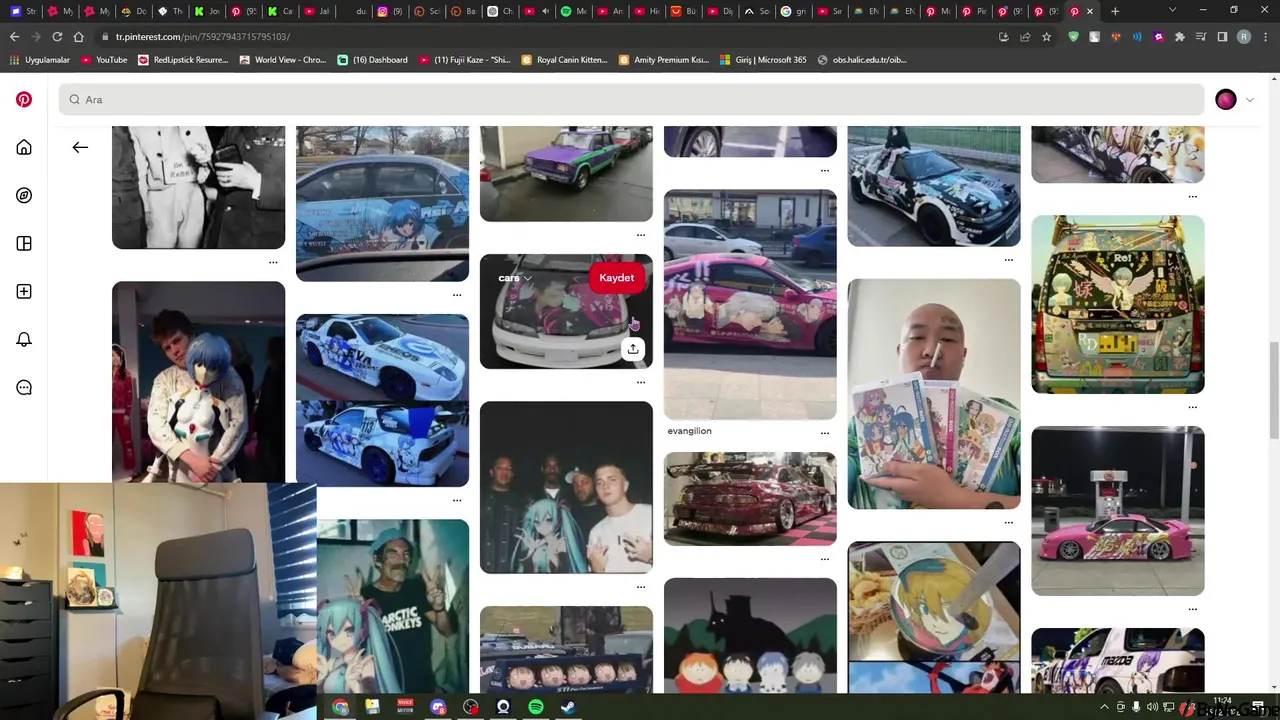This screenshot has height=720, width=1280.
Task: Open the Discord icon in the taskbar
Action: [x=438, y=707]
